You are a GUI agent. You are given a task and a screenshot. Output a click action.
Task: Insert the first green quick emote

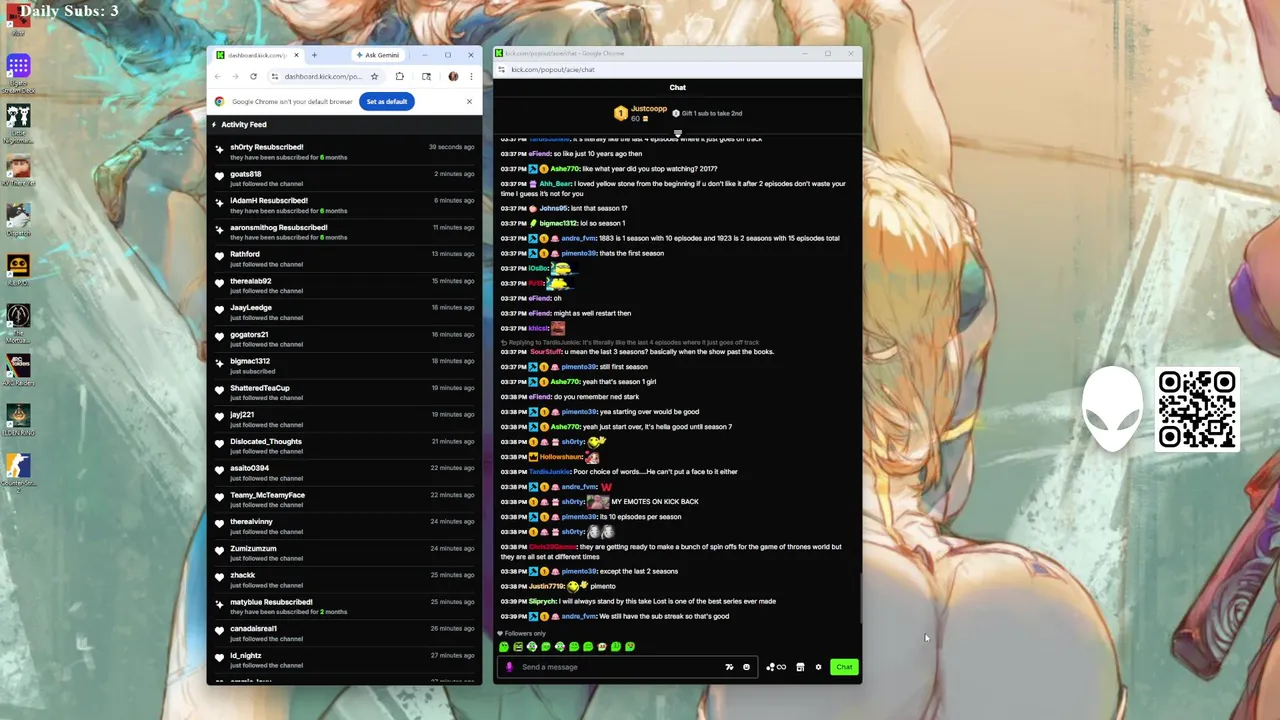tap(504, 647)
